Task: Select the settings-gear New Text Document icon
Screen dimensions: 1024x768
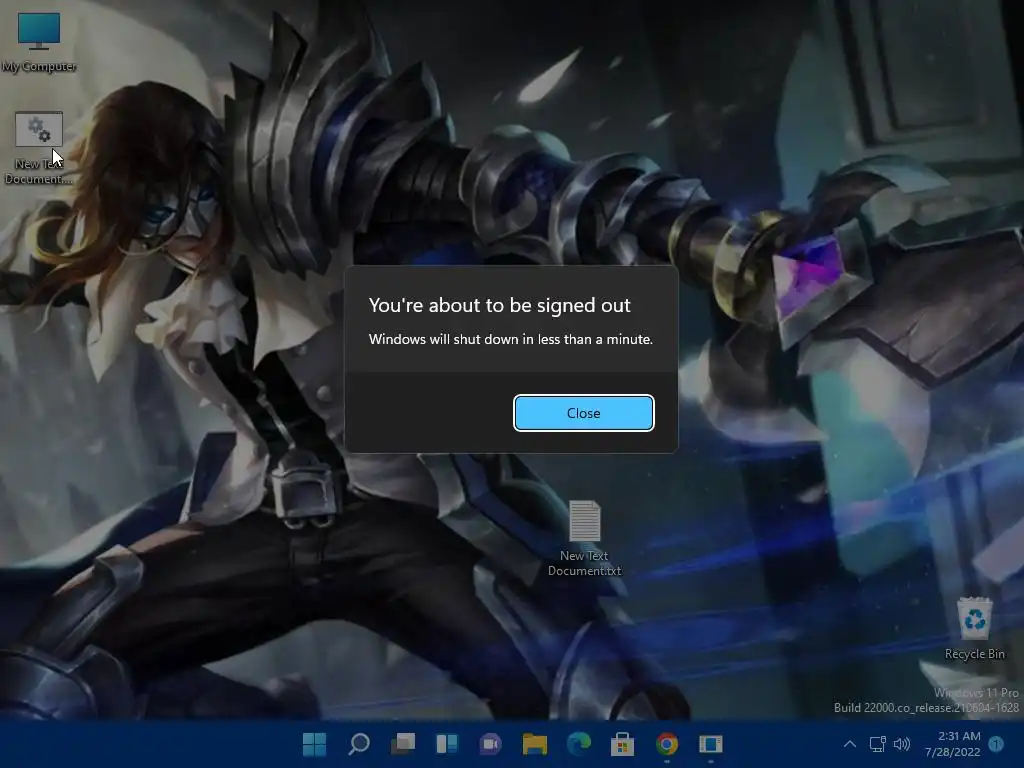Action: click(39, 149)
